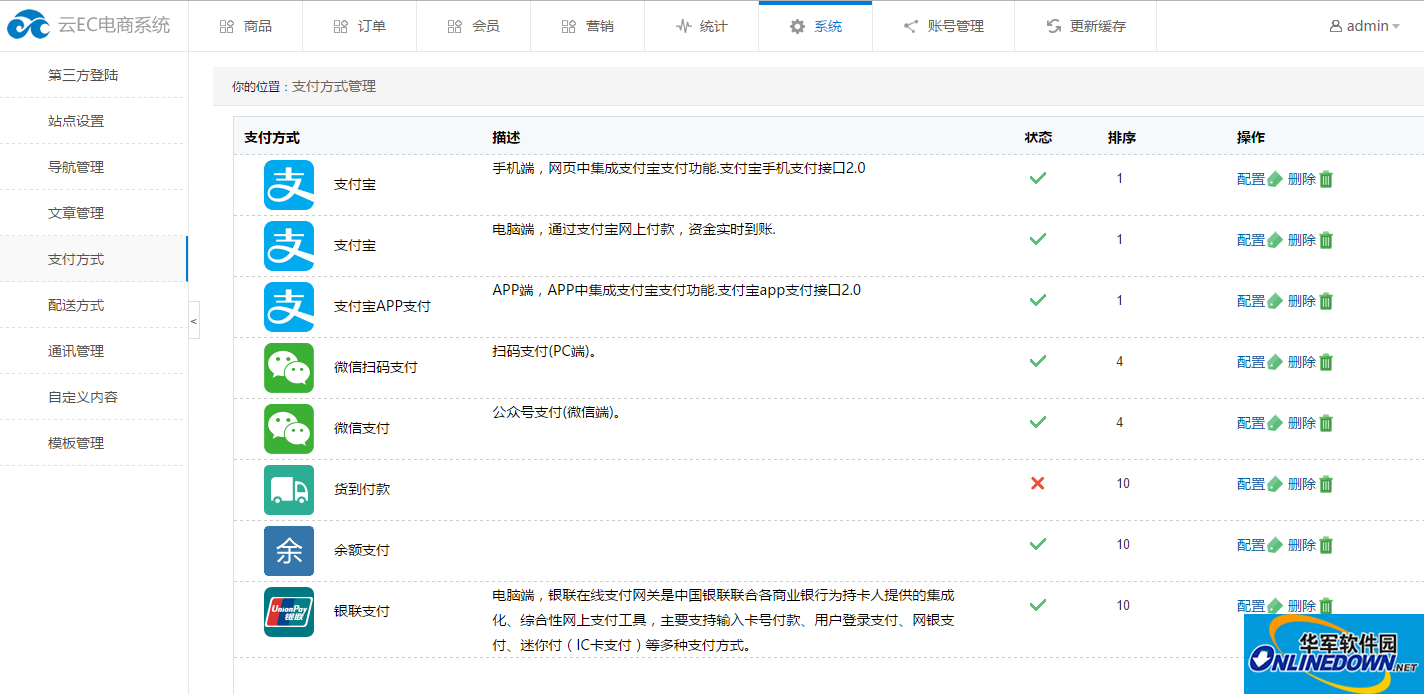The image size is (1424, 694).
Task: Enable 货到付款 by clicking its red X status
Action: click(1037, 483)
